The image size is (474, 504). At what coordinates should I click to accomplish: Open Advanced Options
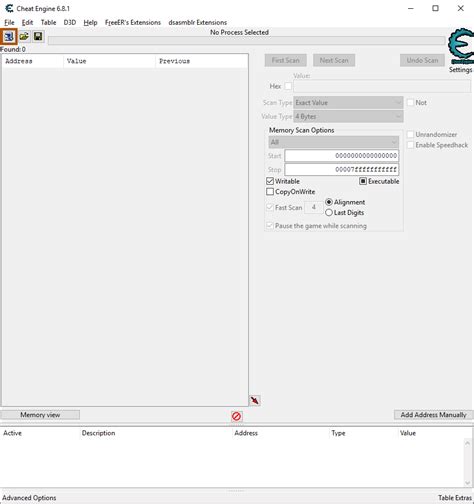pos(29,498)
